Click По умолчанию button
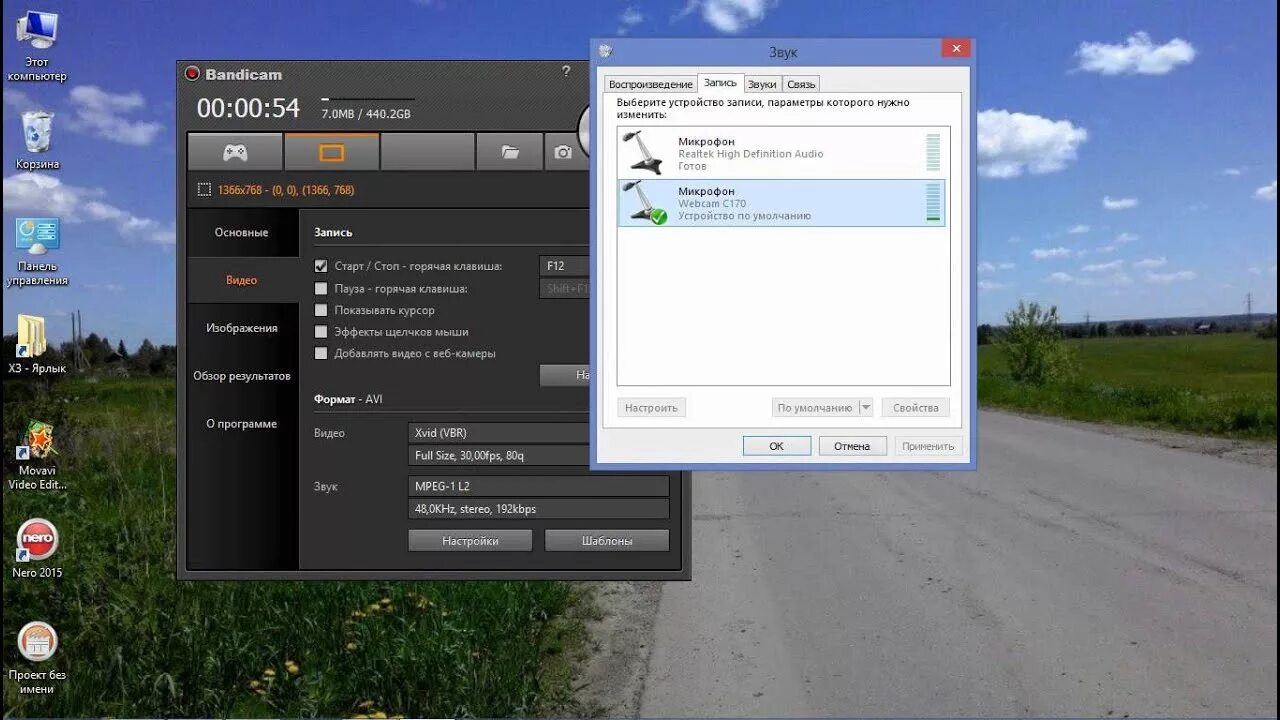Screen dimensions: 1280x720 coord(815,408)
